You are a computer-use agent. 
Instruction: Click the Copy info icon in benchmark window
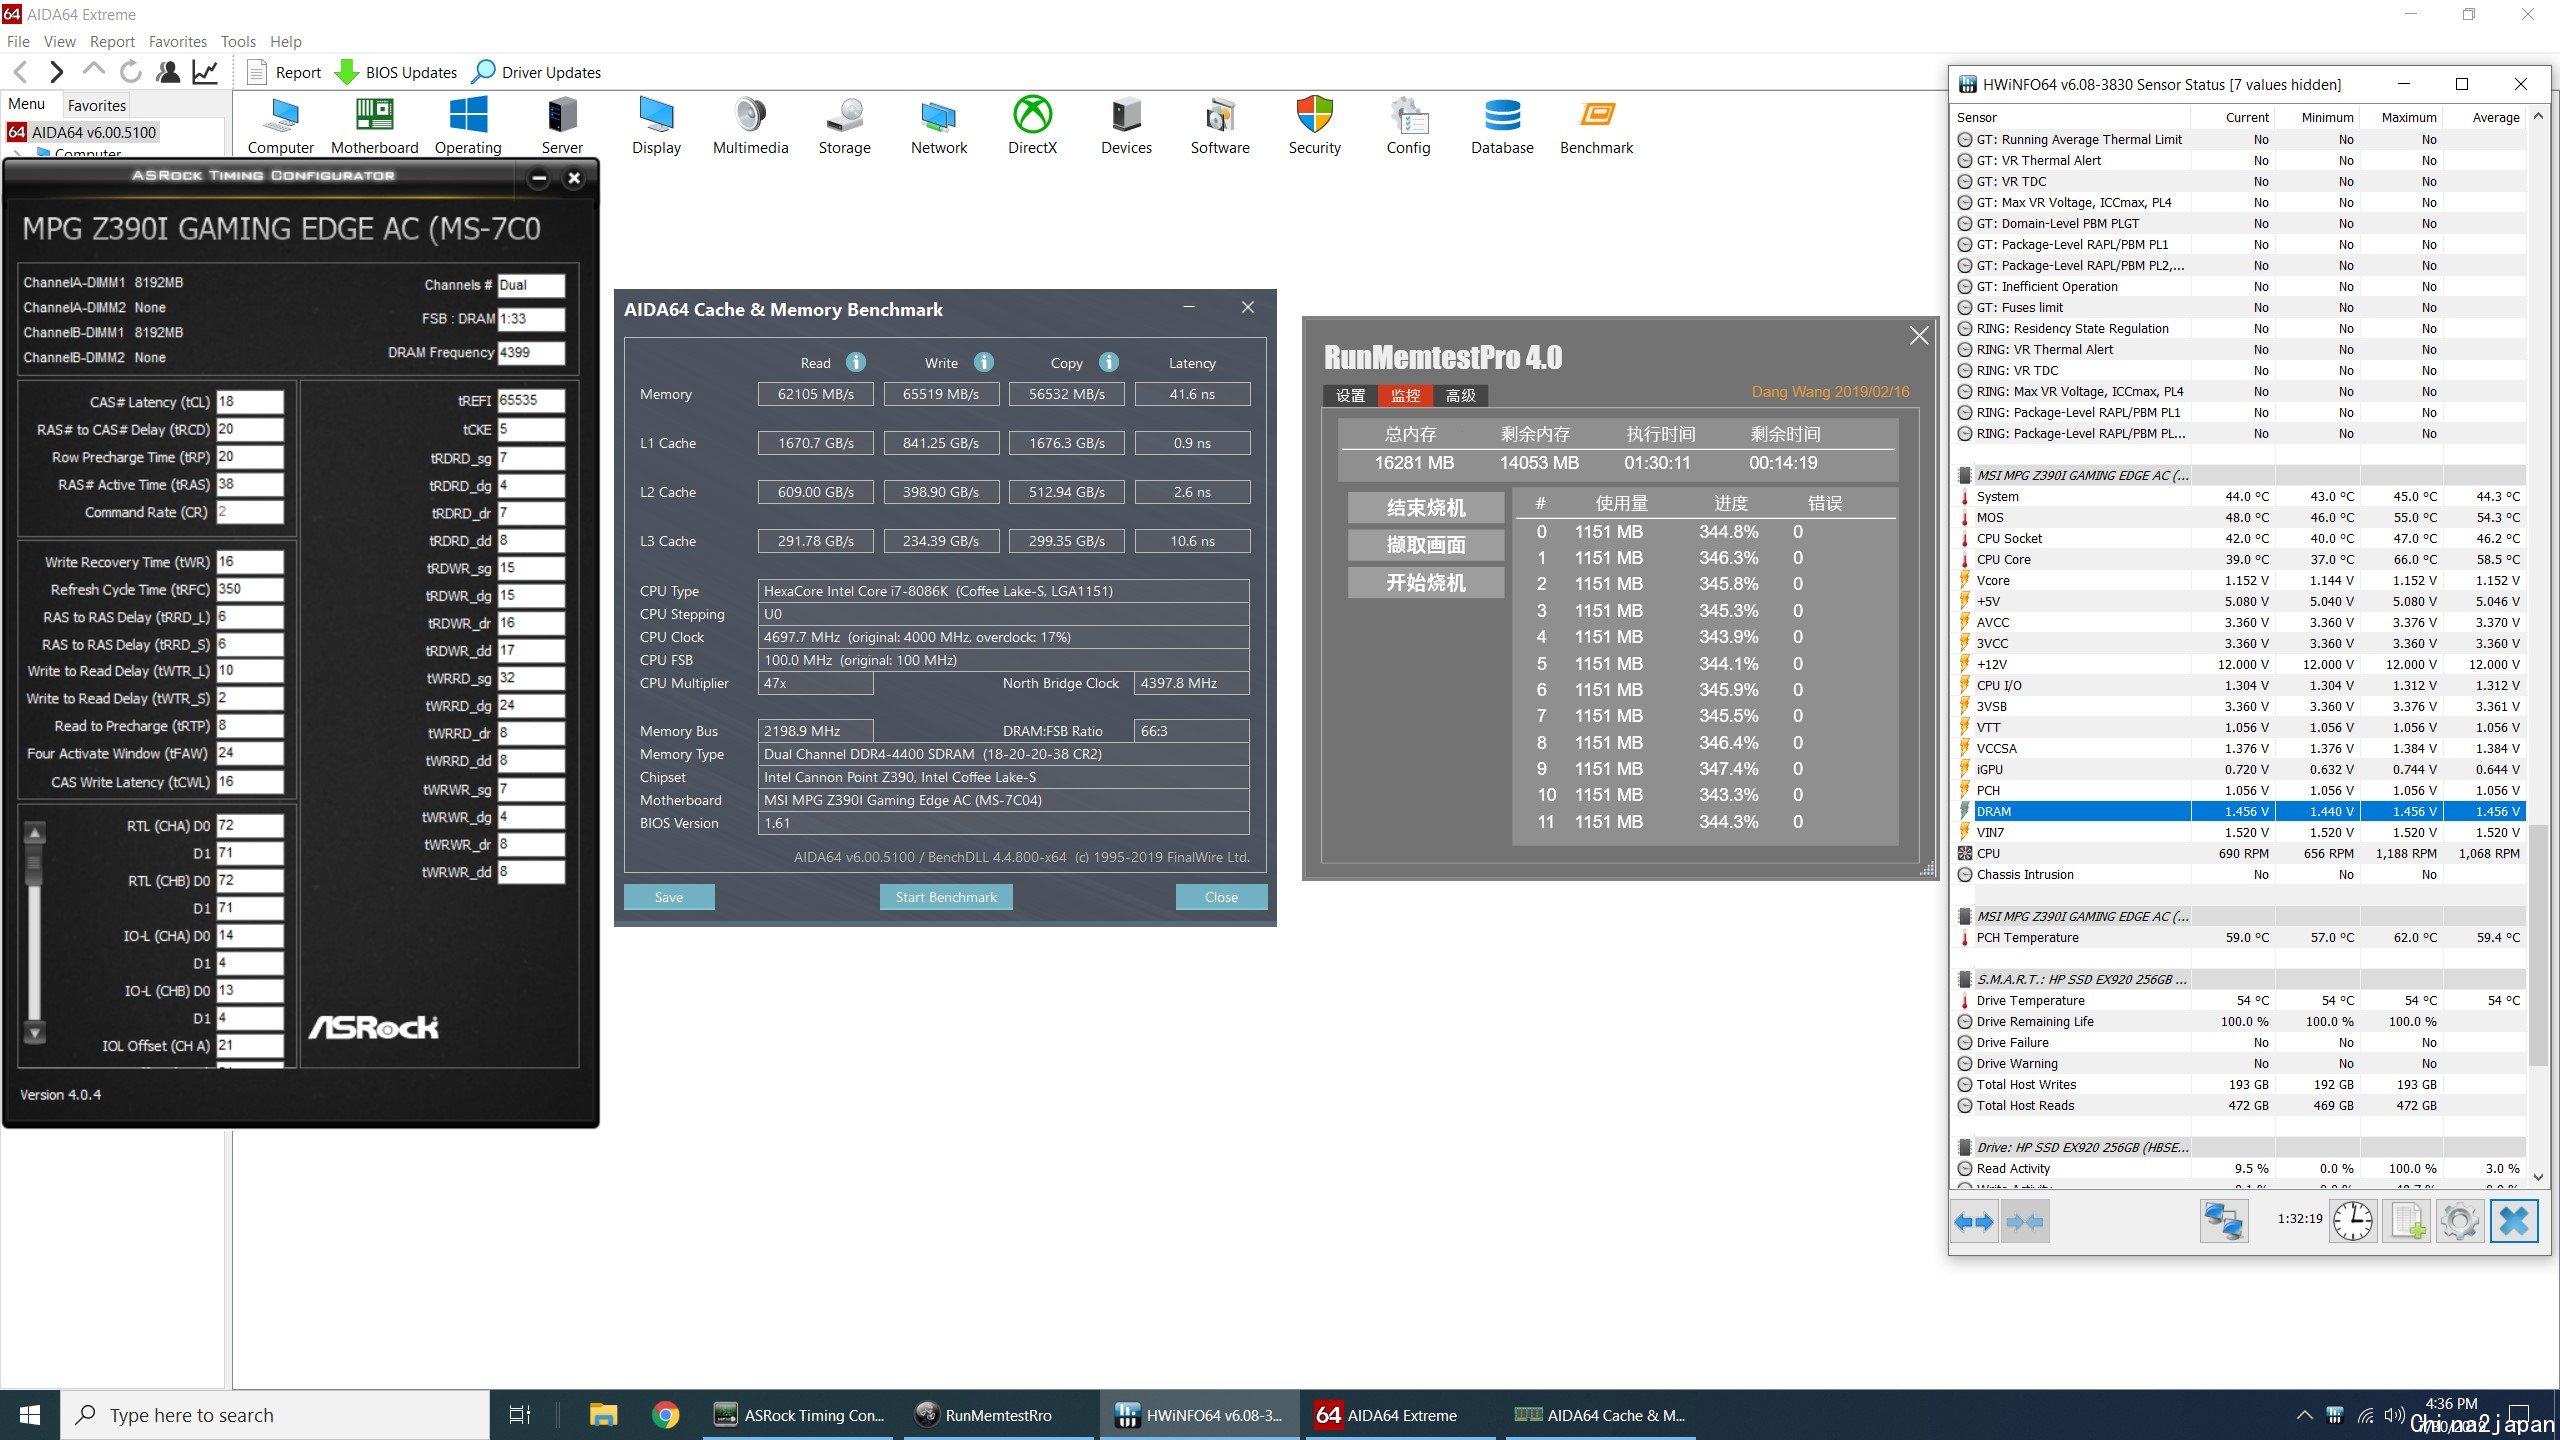click(1109, 362)
